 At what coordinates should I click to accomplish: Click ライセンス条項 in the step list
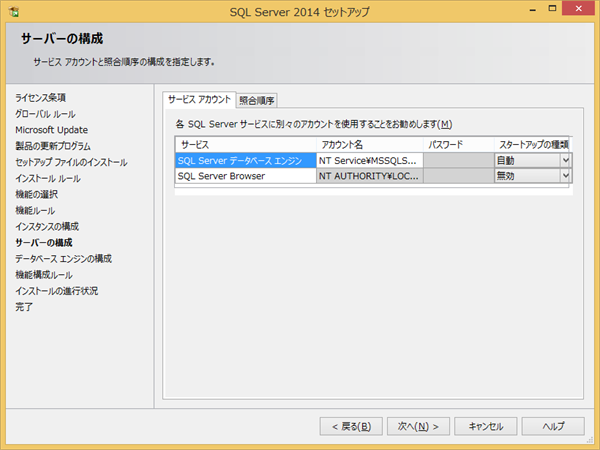[41, 98]
